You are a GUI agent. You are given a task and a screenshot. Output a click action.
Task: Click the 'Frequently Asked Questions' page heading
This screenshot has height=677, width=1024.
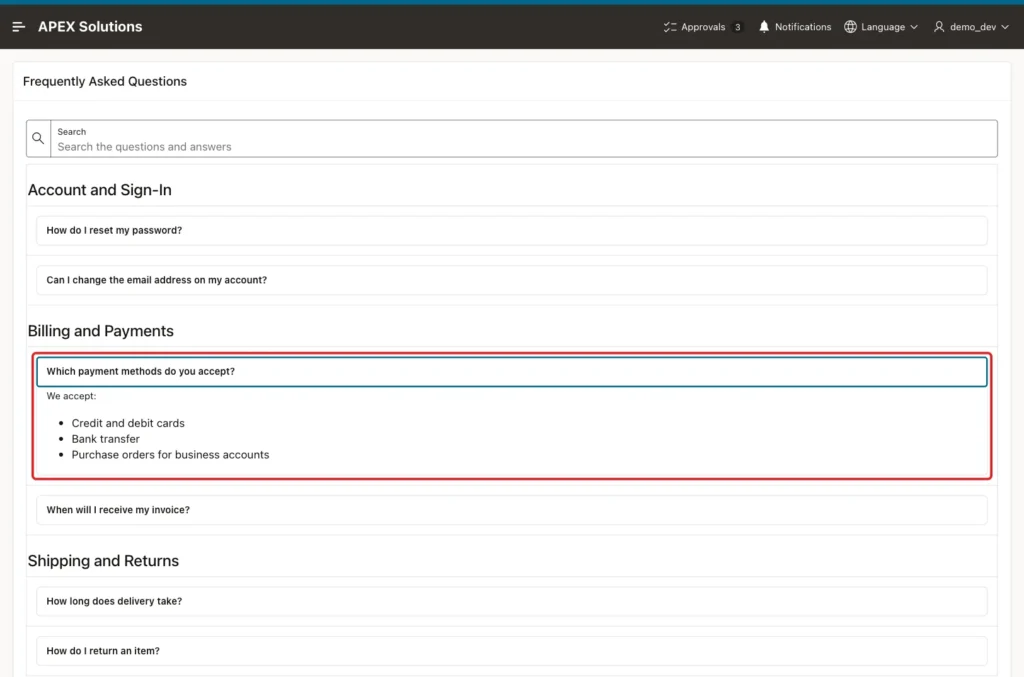[104, 82]
